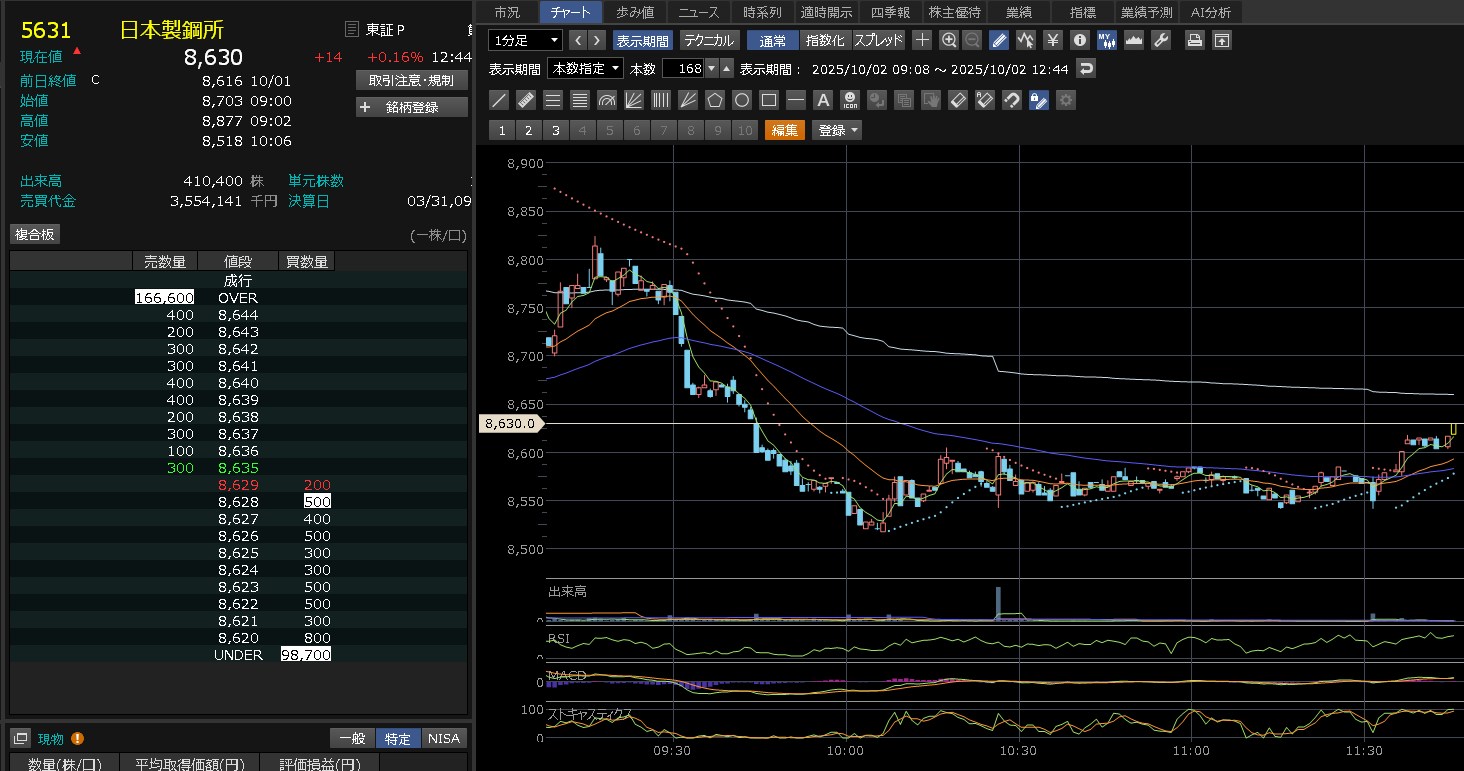The image size is (1464, 771).
Task: Click the zoom-in magnifier icon
Action: (949, 40)
